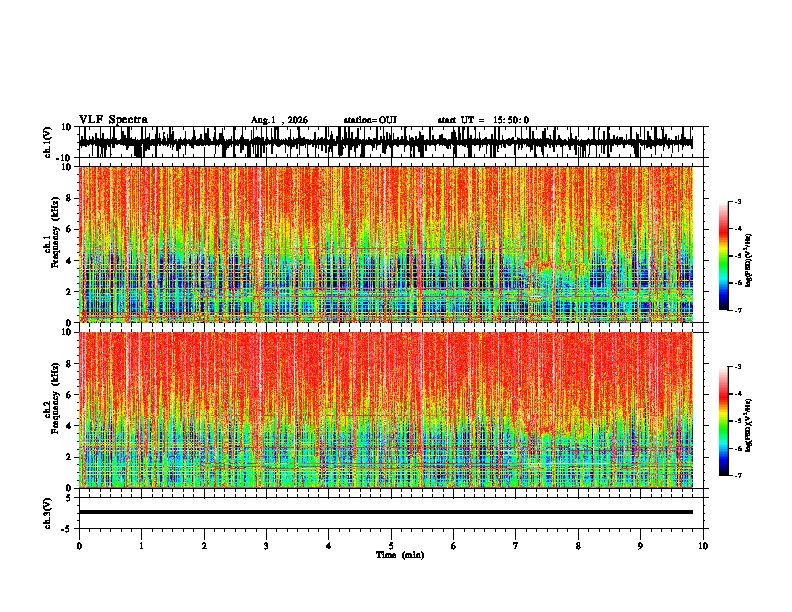The image size is (792, 612).
Task: Click the "station=OUI" label
Action: tap(370, 120)
